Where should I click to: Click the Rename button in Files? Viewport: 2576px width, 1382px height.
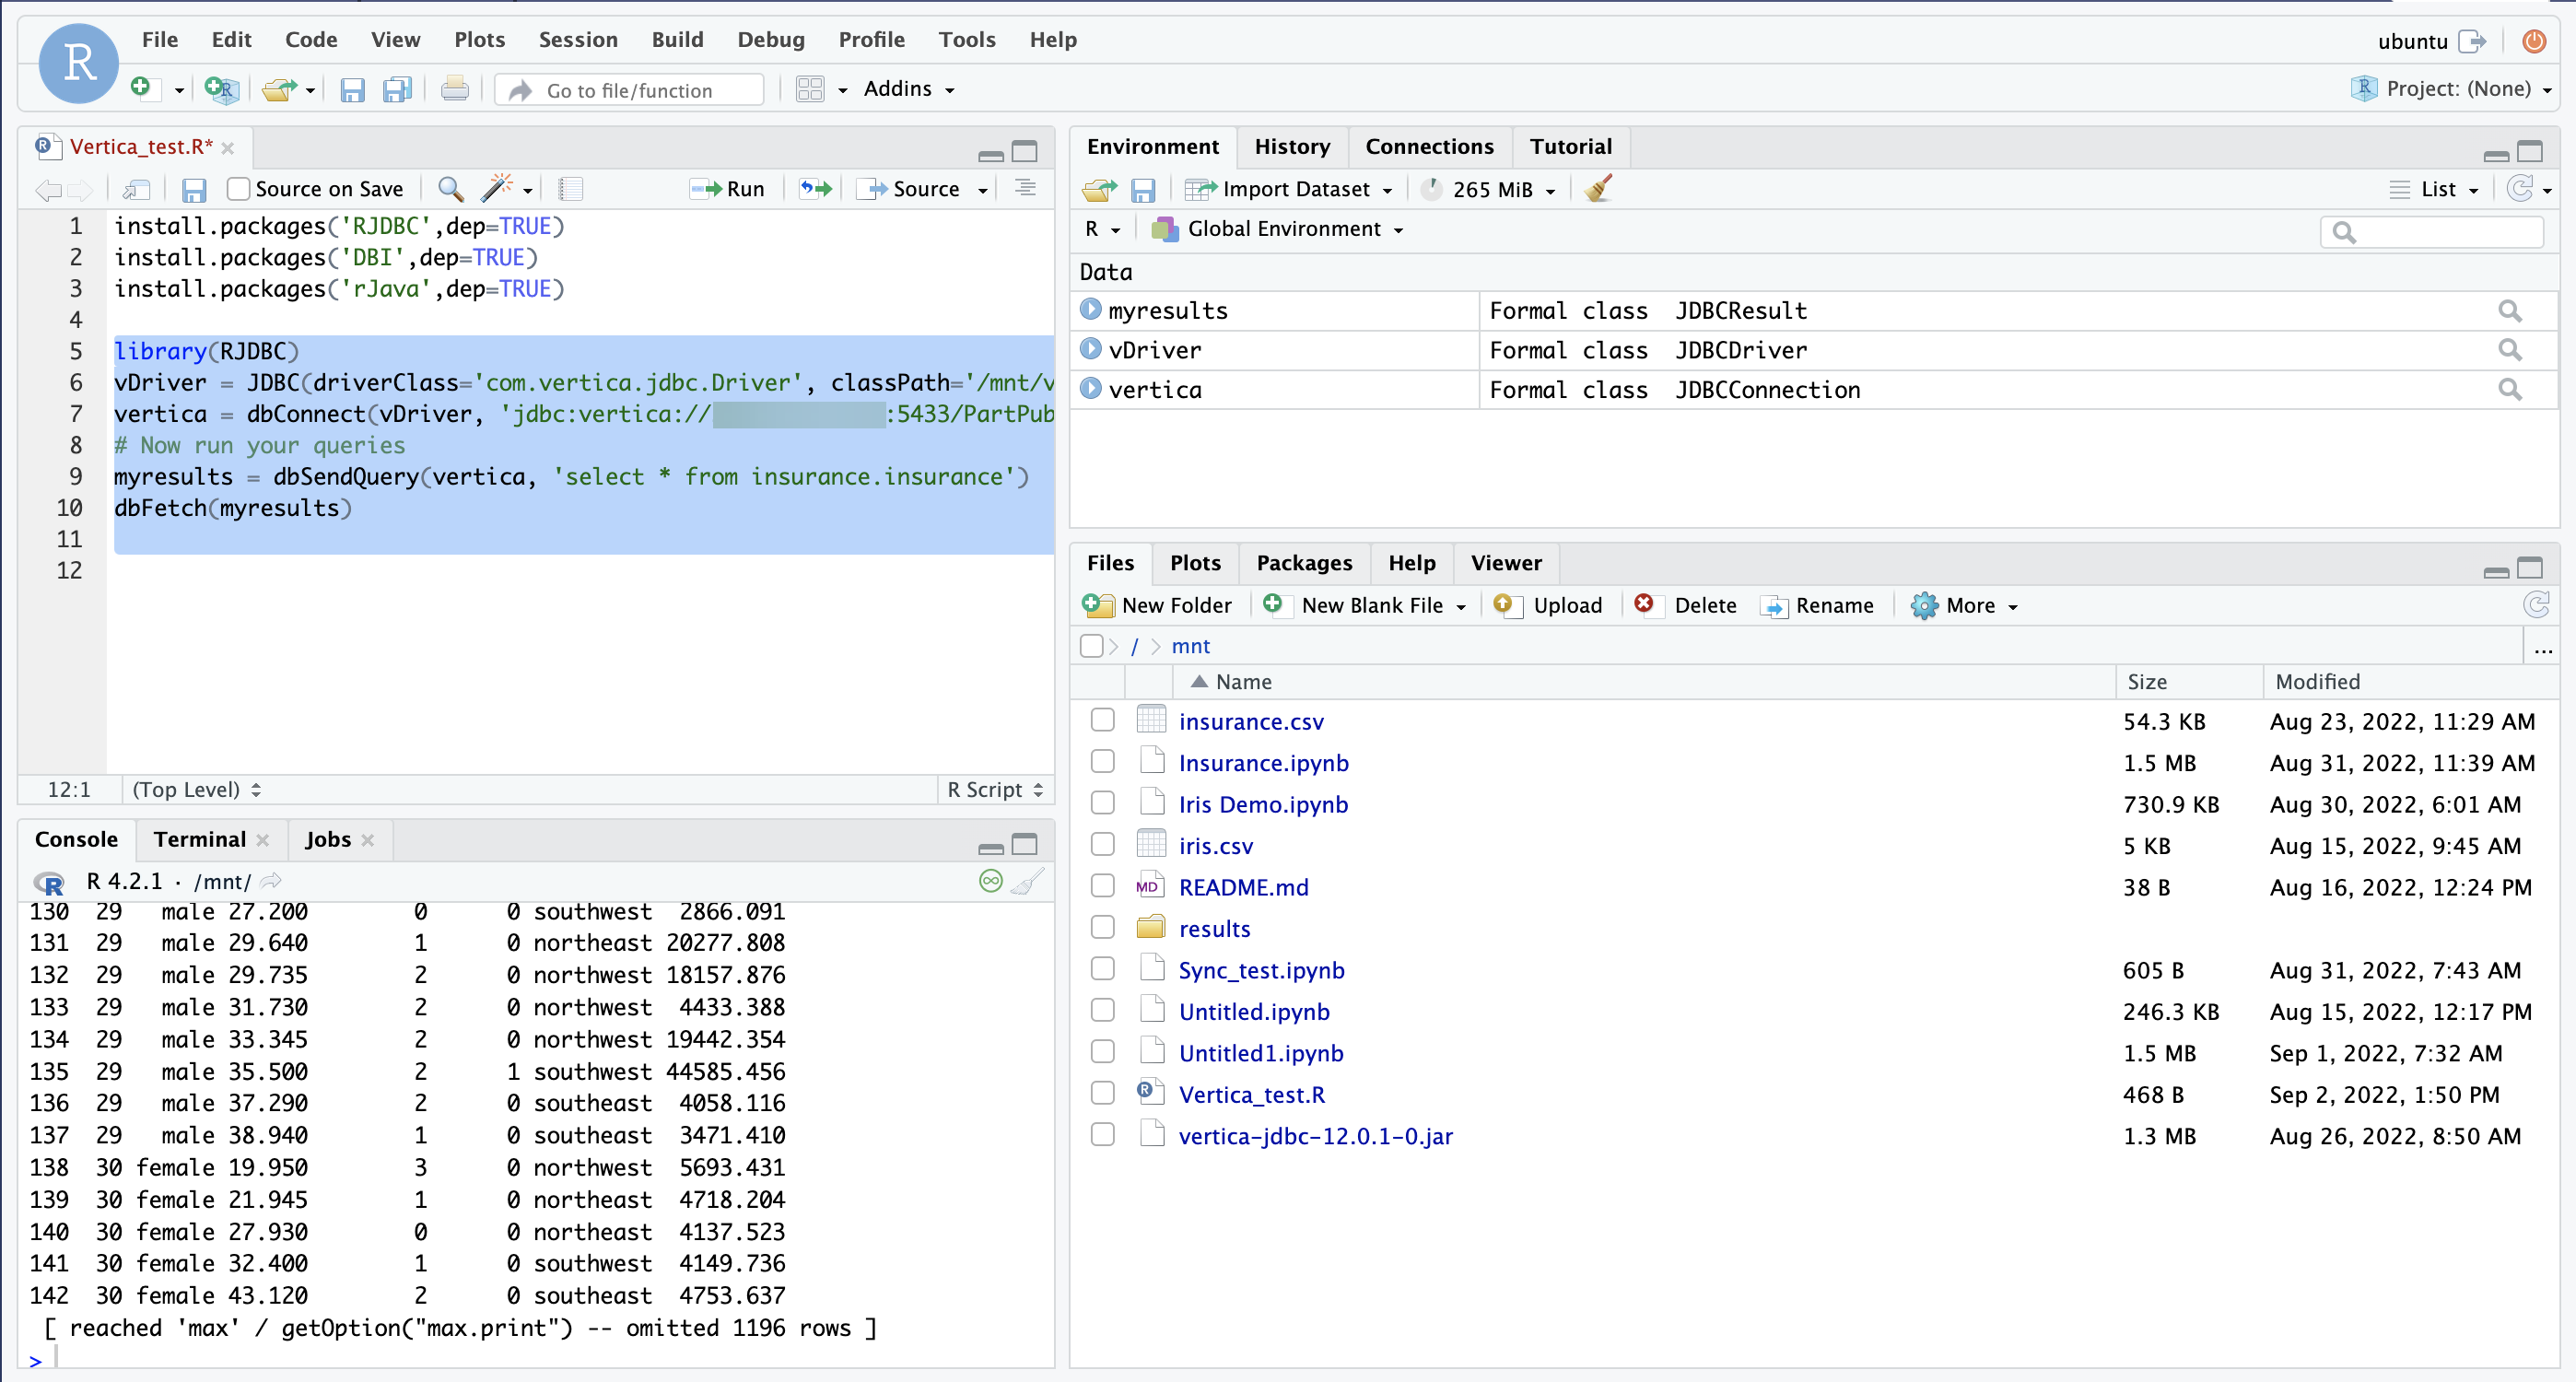1818,605
